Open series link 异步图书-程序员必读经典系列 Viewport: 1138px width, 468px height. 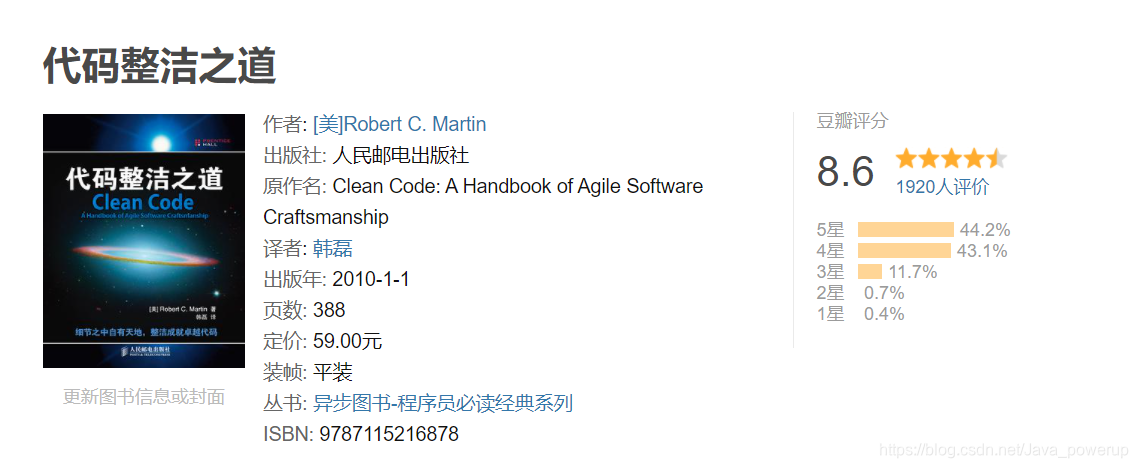pyautogui.click(x=443, y=403)
